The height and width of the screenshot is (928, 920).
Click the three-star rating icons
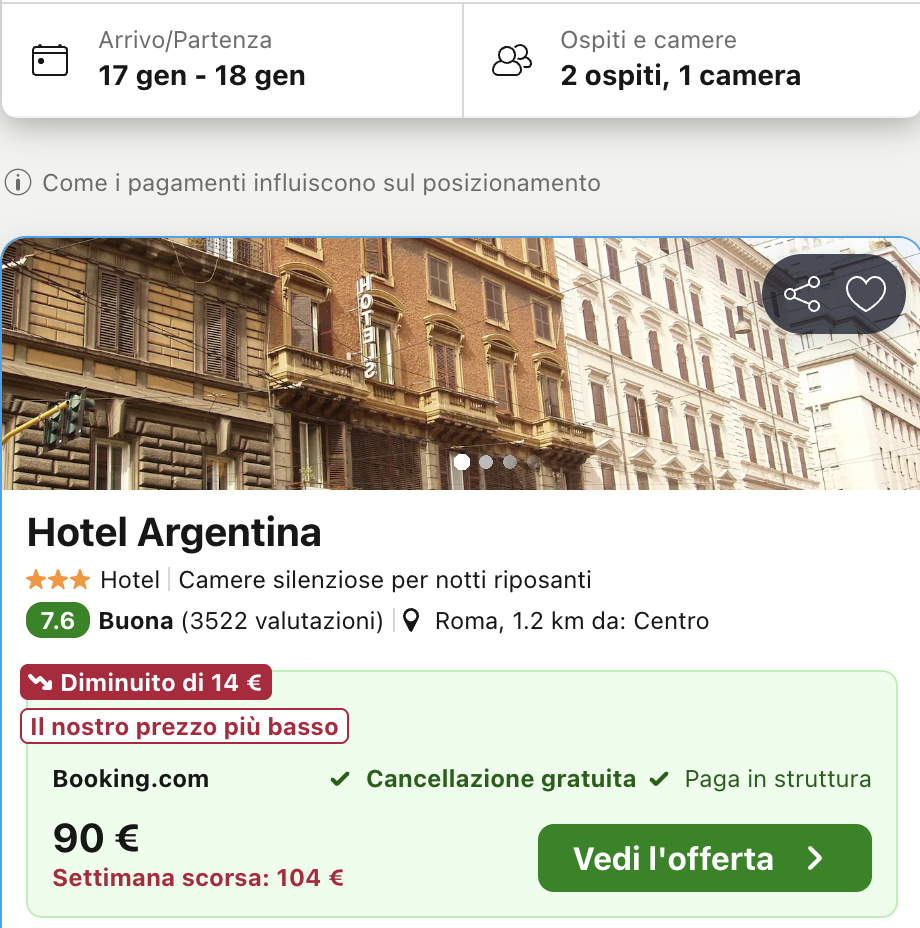click(x=58, y=579)
